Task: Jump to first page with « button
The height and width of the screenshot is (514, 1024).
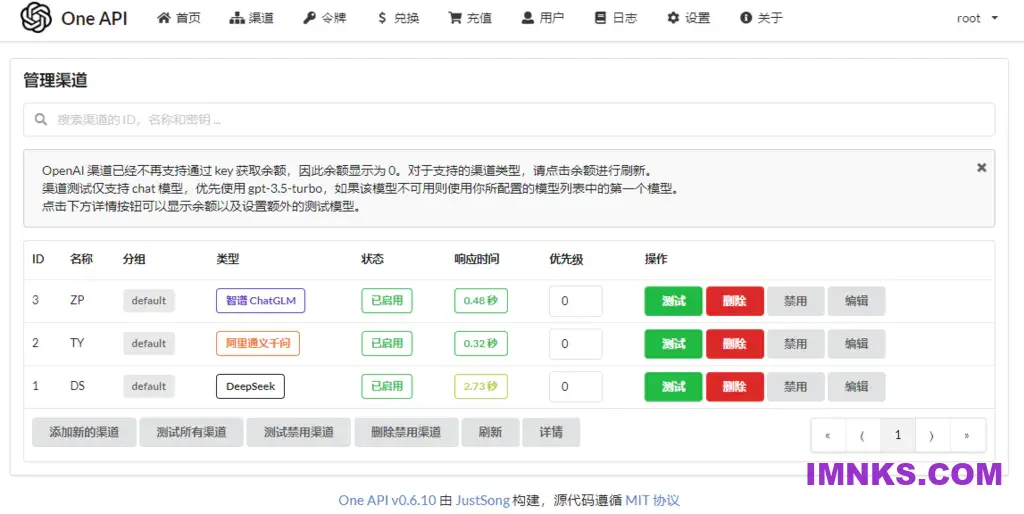Action: pos(828,436)
